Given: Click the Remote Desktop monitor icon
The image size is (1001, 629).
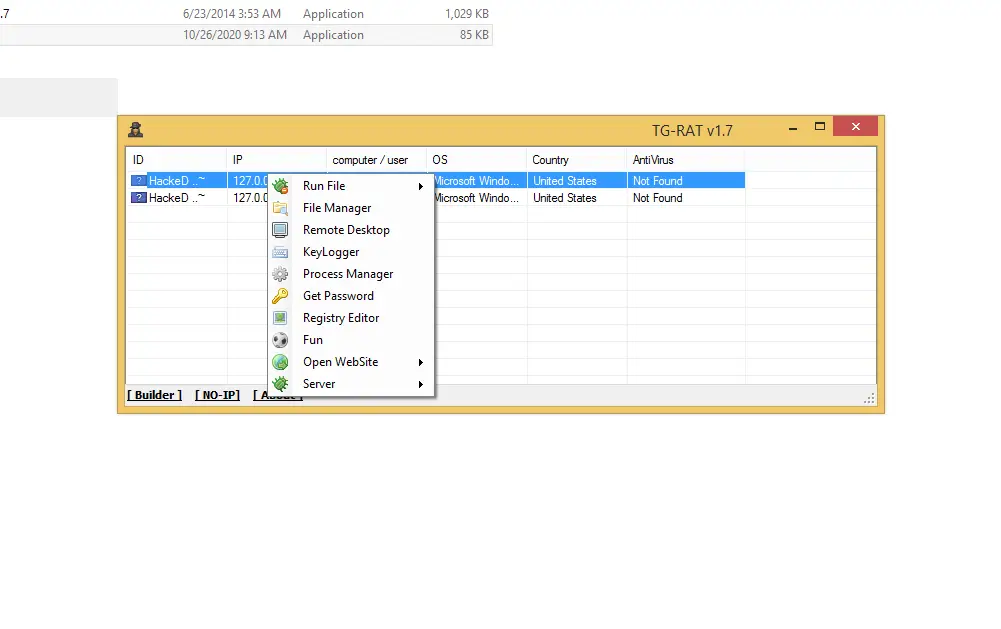Looking at the screenshot, I should pyautogui.click(x=281, y=230).
